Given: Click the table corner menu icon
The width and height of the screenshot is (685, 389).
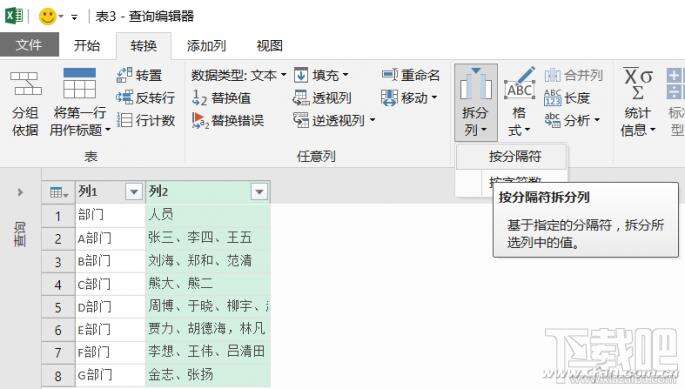Looking at the screenshot, I should [59, 192].
